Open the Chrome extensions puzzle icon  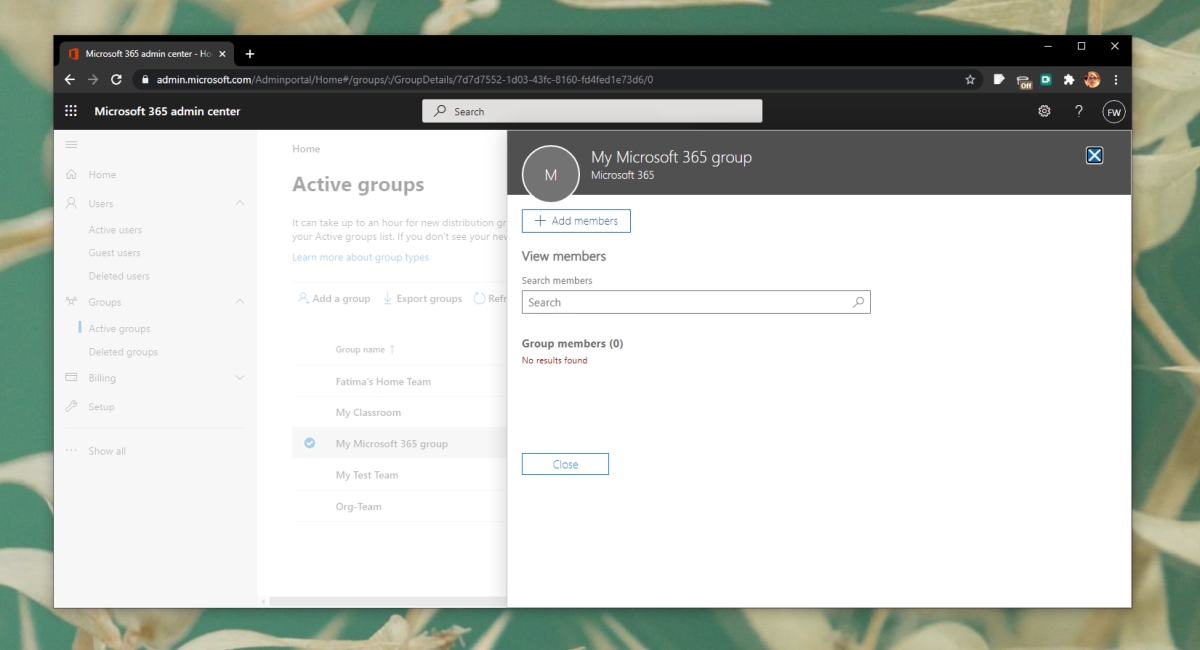(1068, 79)
